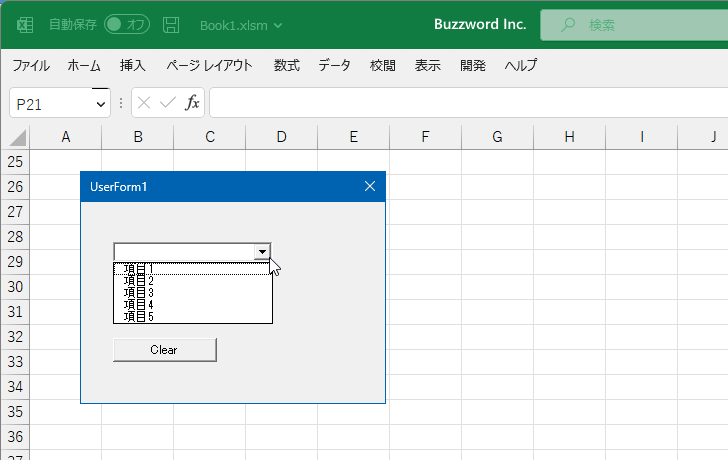The width and height of the screenshot is (728, 460).
Task: Select column D header
Action: click(x=281, y=137)
